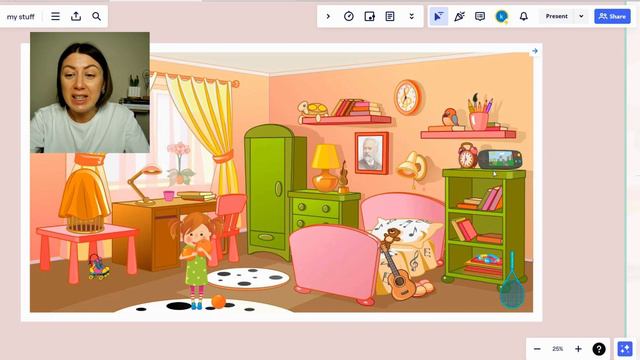The height and width of the screenshot is (360, 640).
Task: Expand more apps double chevron
Action: 411,16
